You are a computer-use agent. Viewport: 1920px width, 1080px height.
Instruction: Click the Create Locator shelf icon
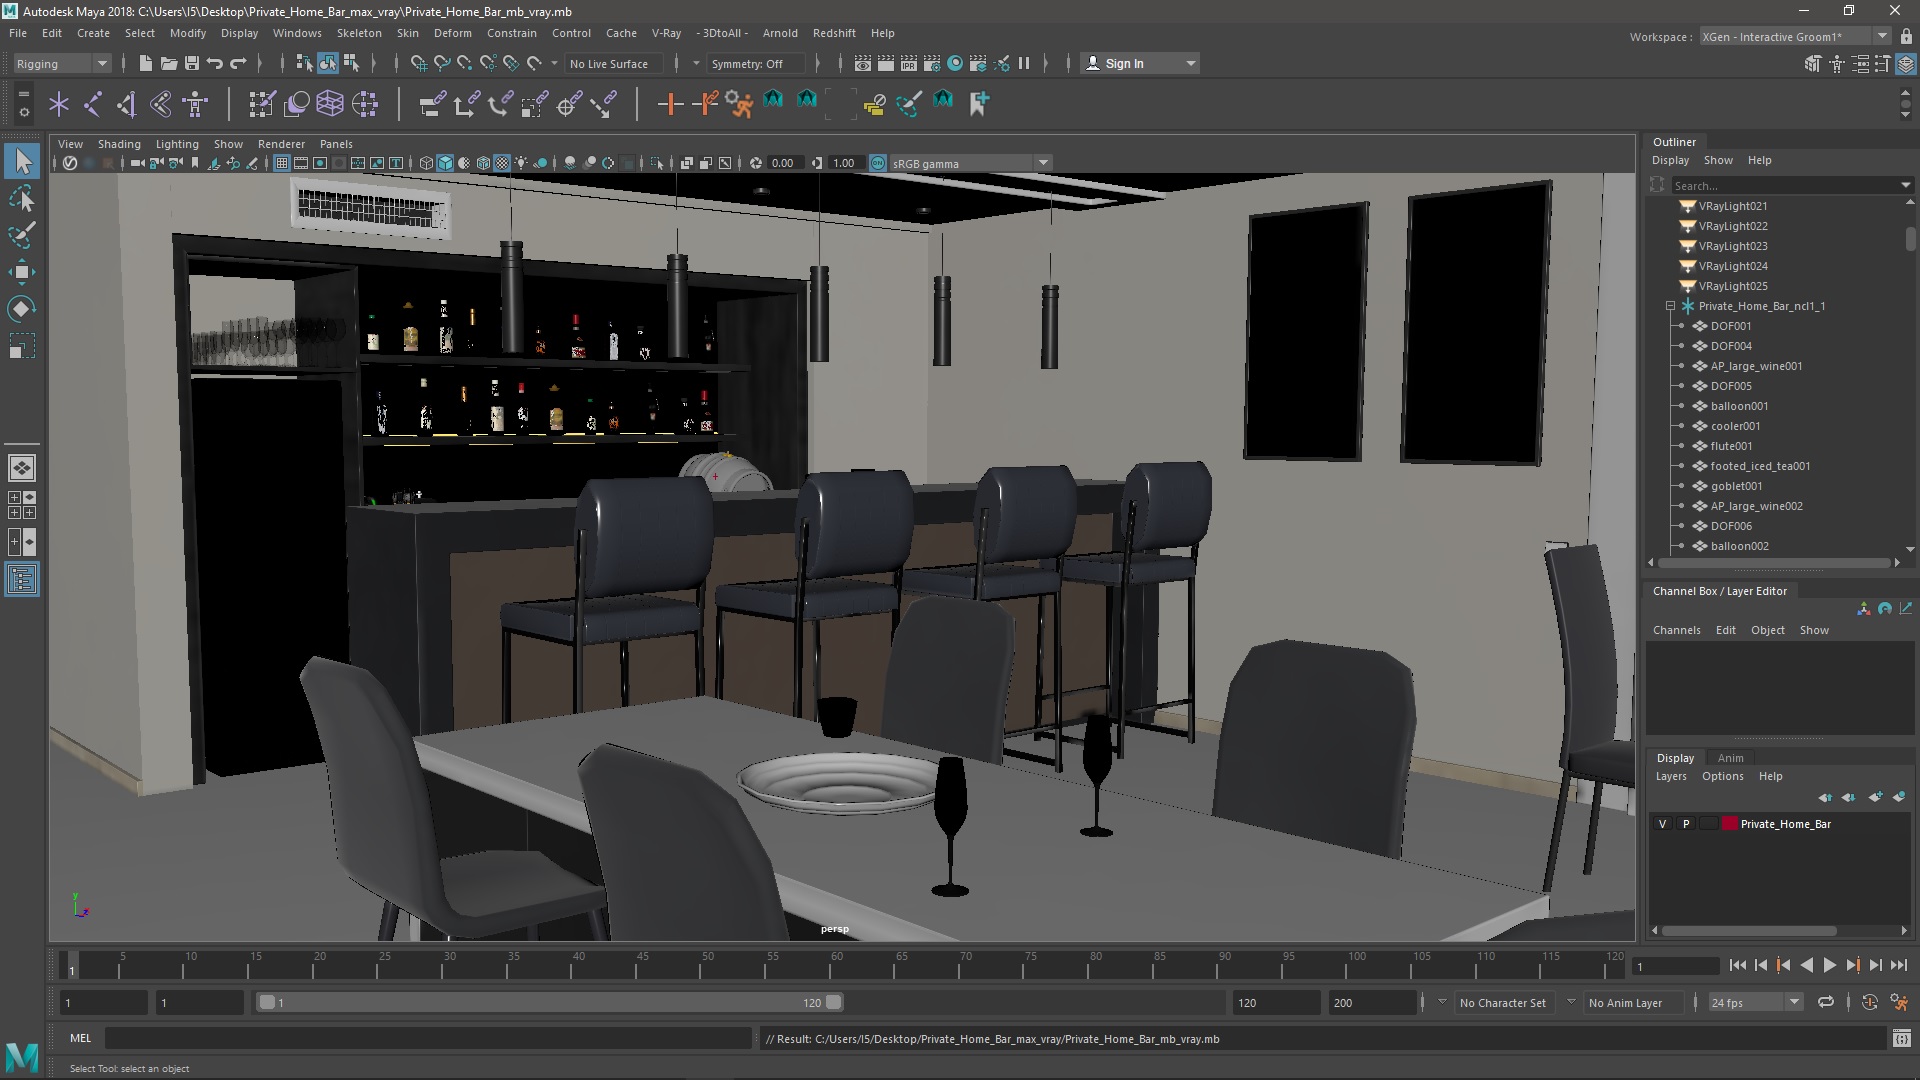point(59,103)
